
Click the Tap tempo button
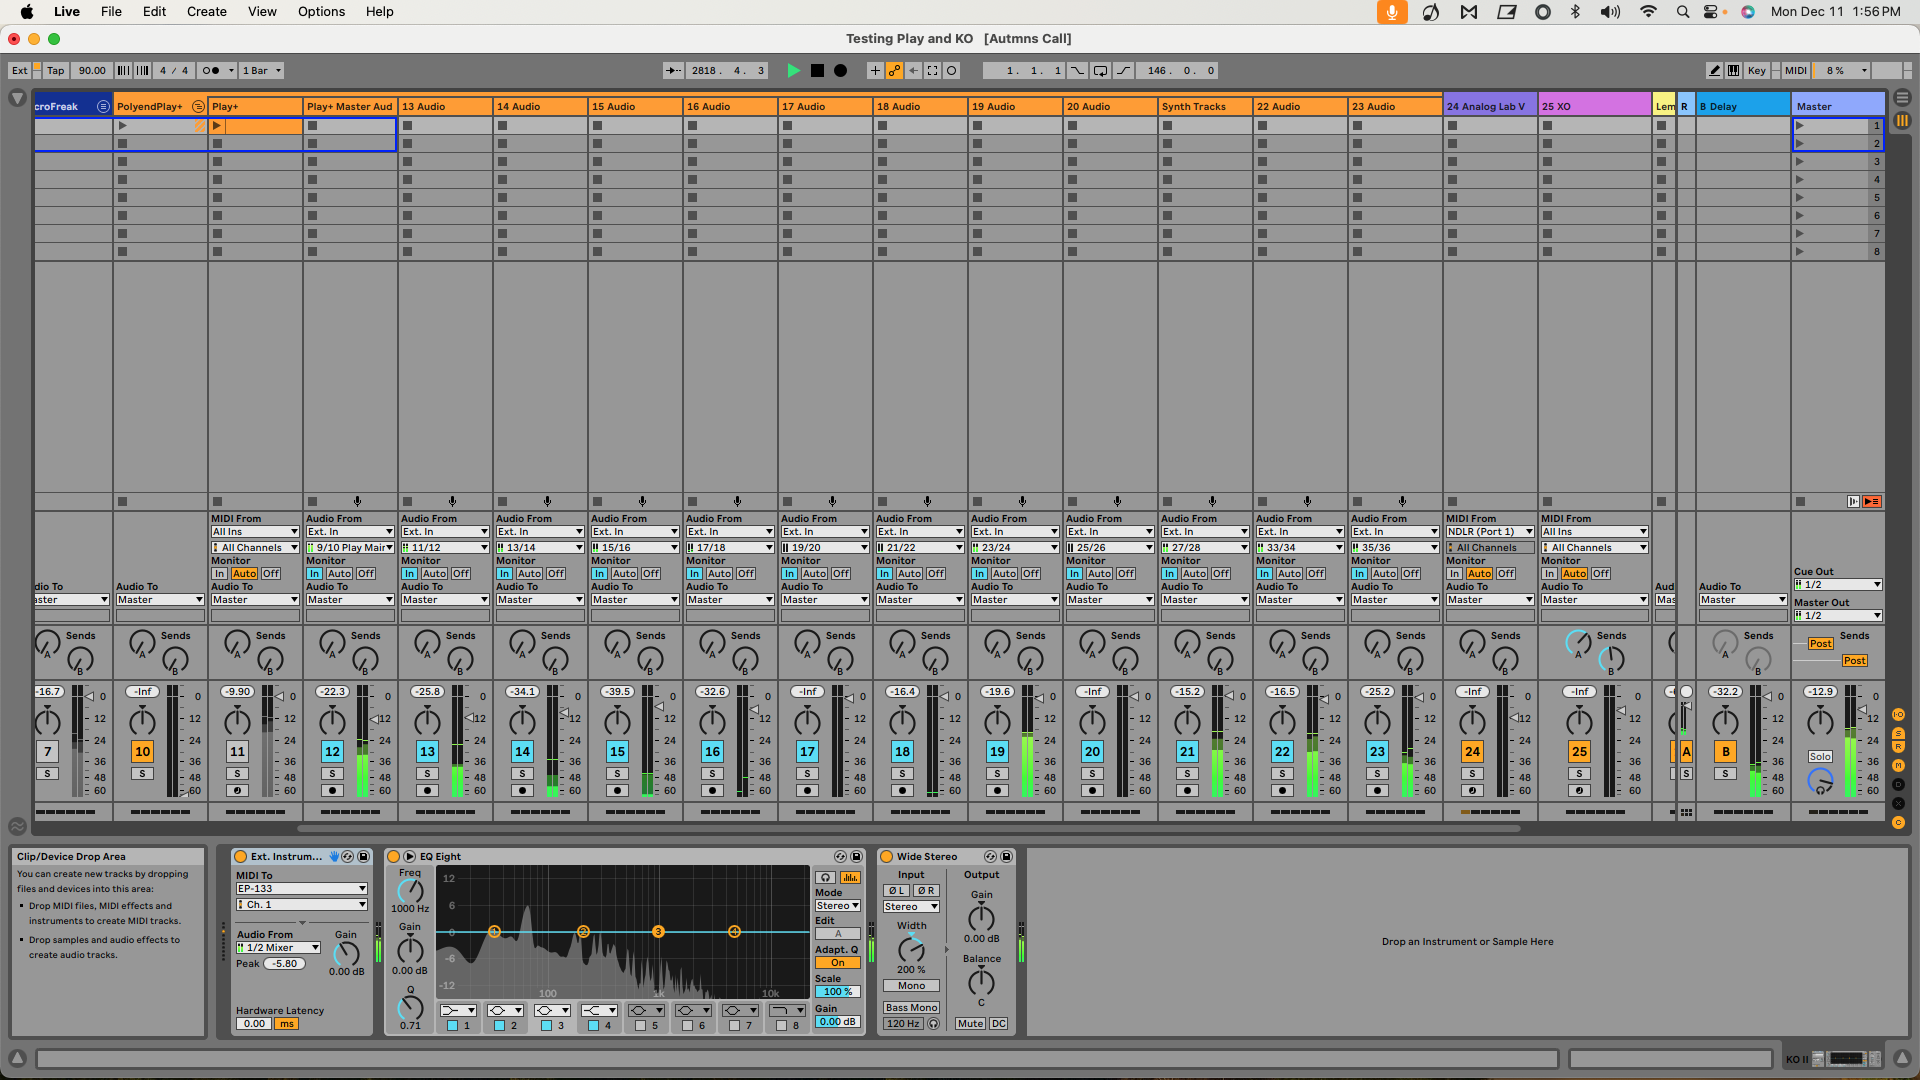click(56, 71)
